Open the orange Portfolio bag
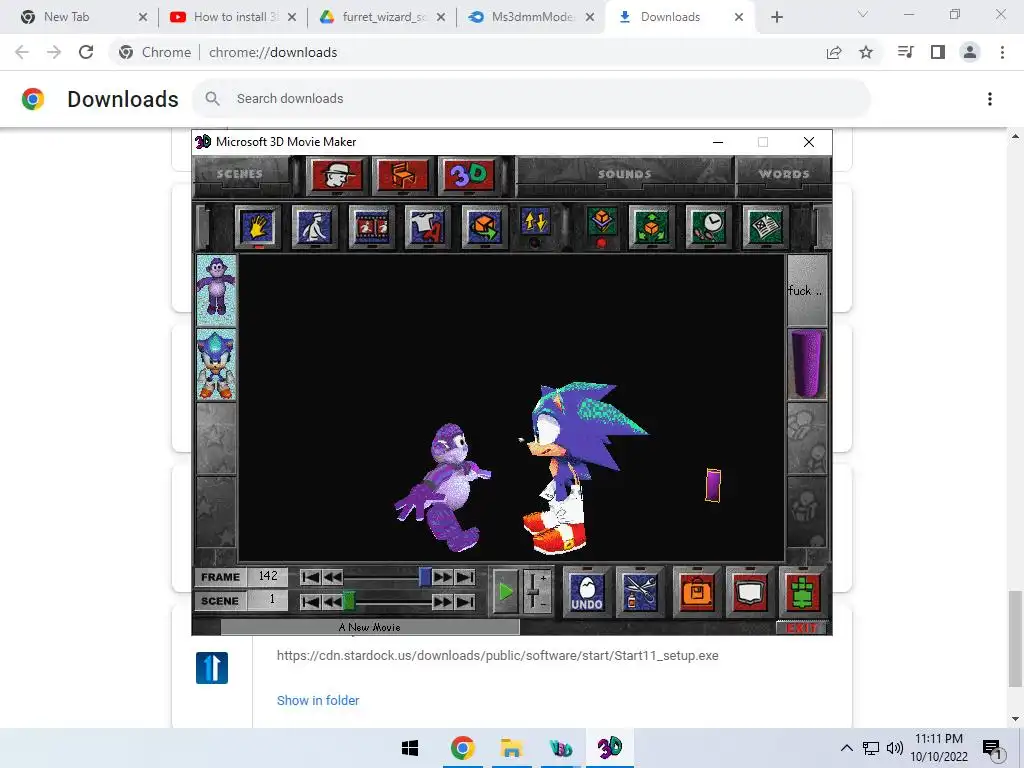The image size is (1024, 768). pos(696,592)
